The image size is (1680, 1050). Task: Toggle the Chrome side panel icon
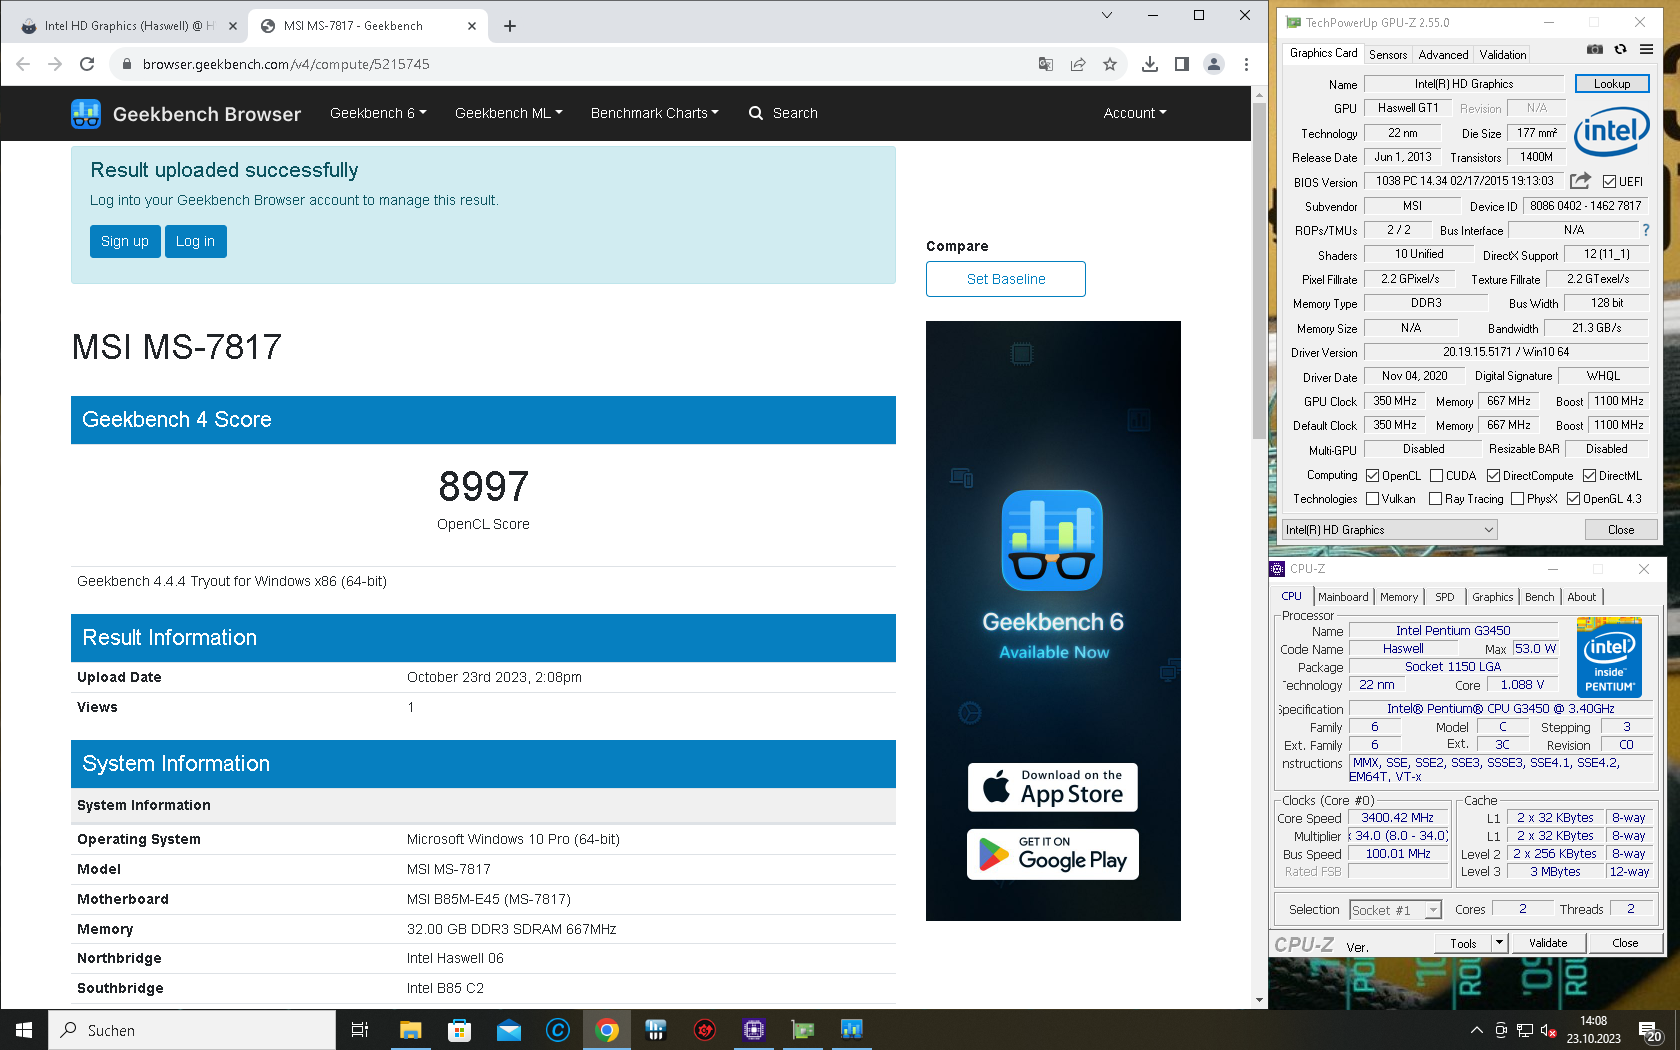point(1182,64)
